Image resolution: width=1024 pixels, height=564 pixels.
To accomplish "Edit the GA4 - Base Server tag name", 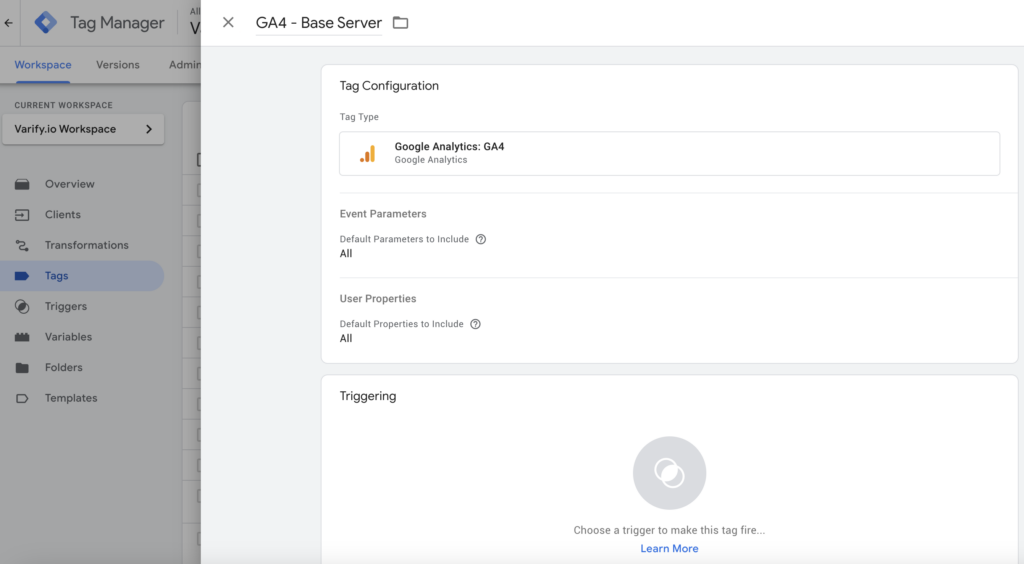I will tap(319, 23).
